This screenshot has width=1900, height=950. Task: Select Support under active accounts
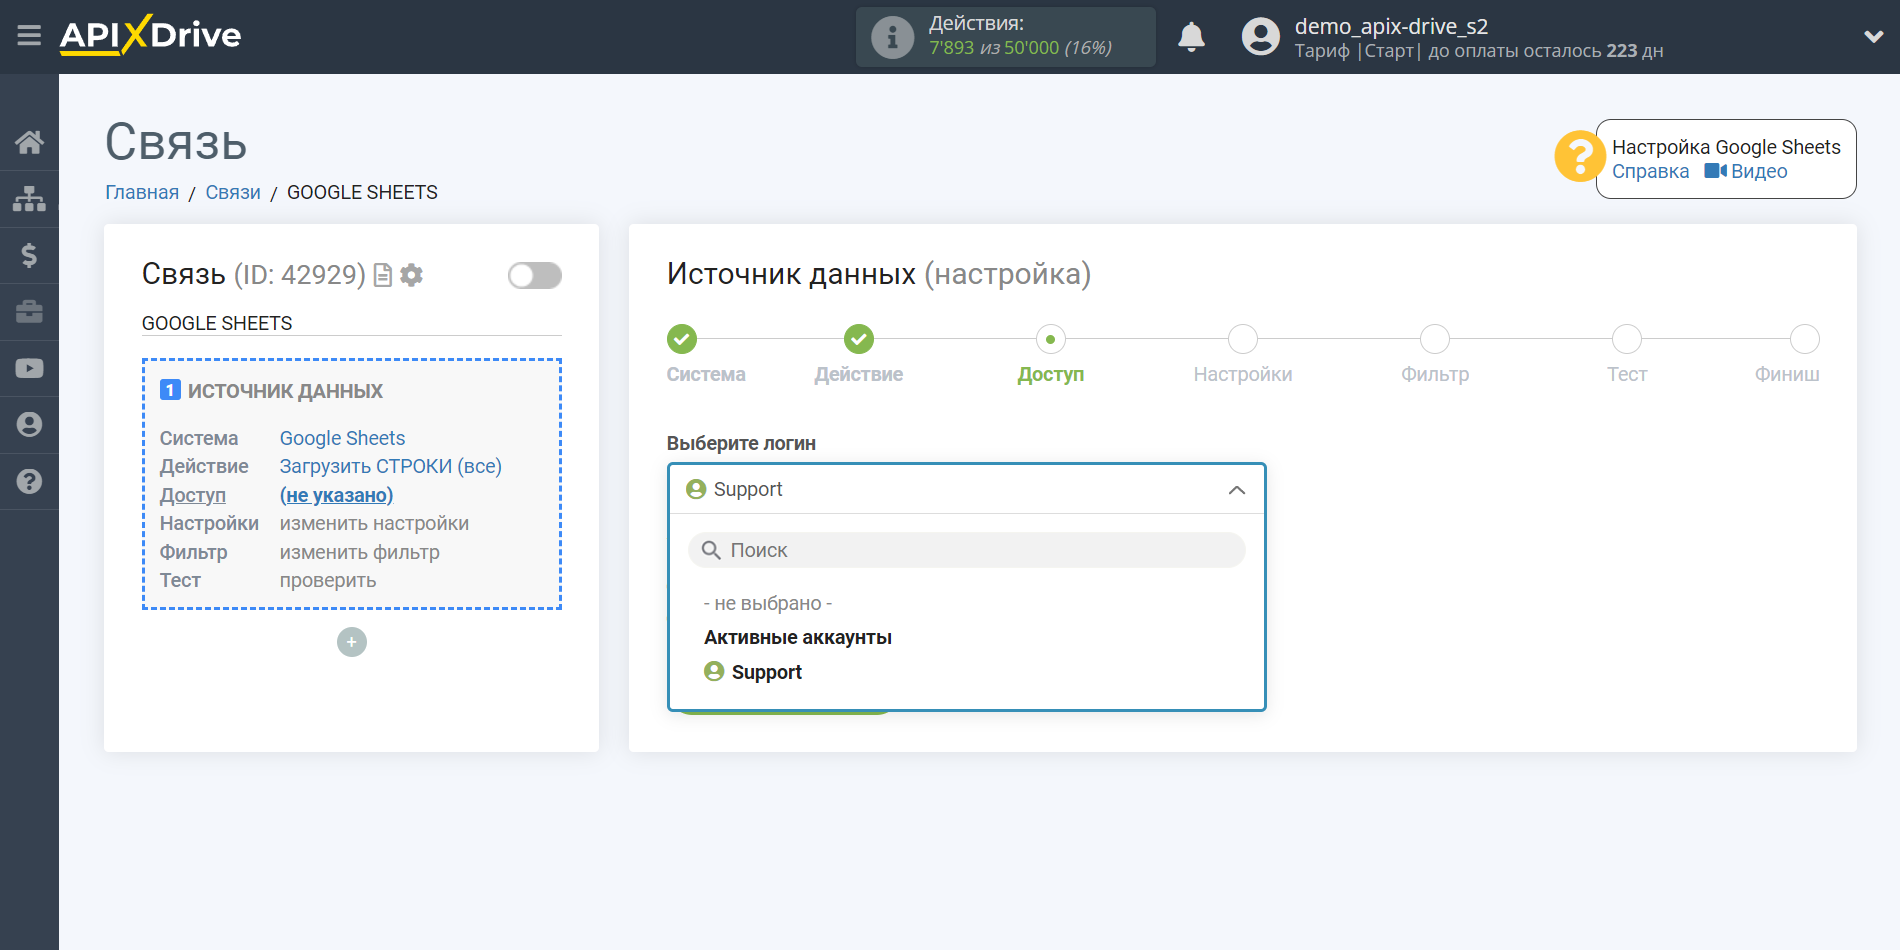coord(753,672)
